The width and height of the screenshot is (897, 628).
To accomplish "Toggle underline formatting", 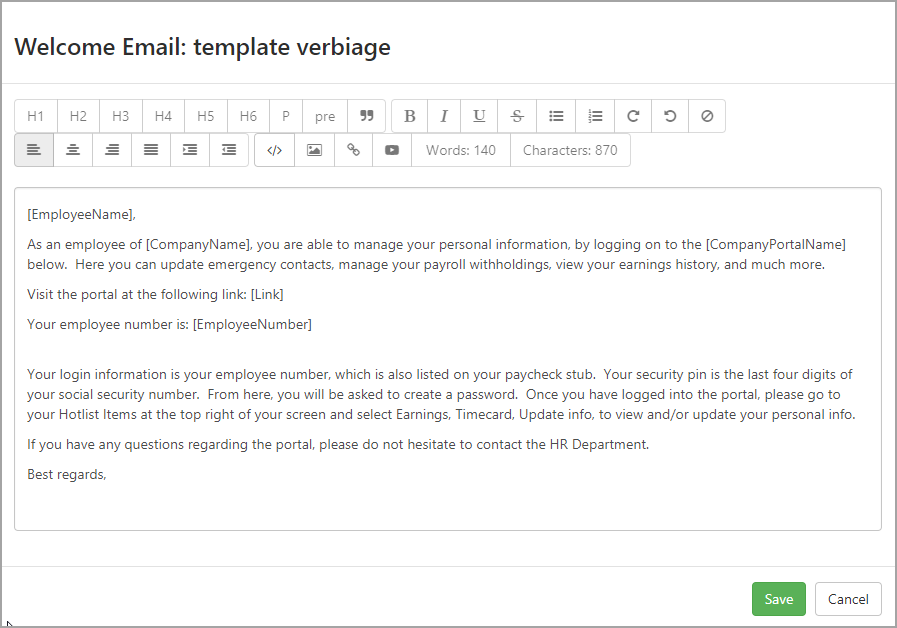I will (x=479, y=116).
